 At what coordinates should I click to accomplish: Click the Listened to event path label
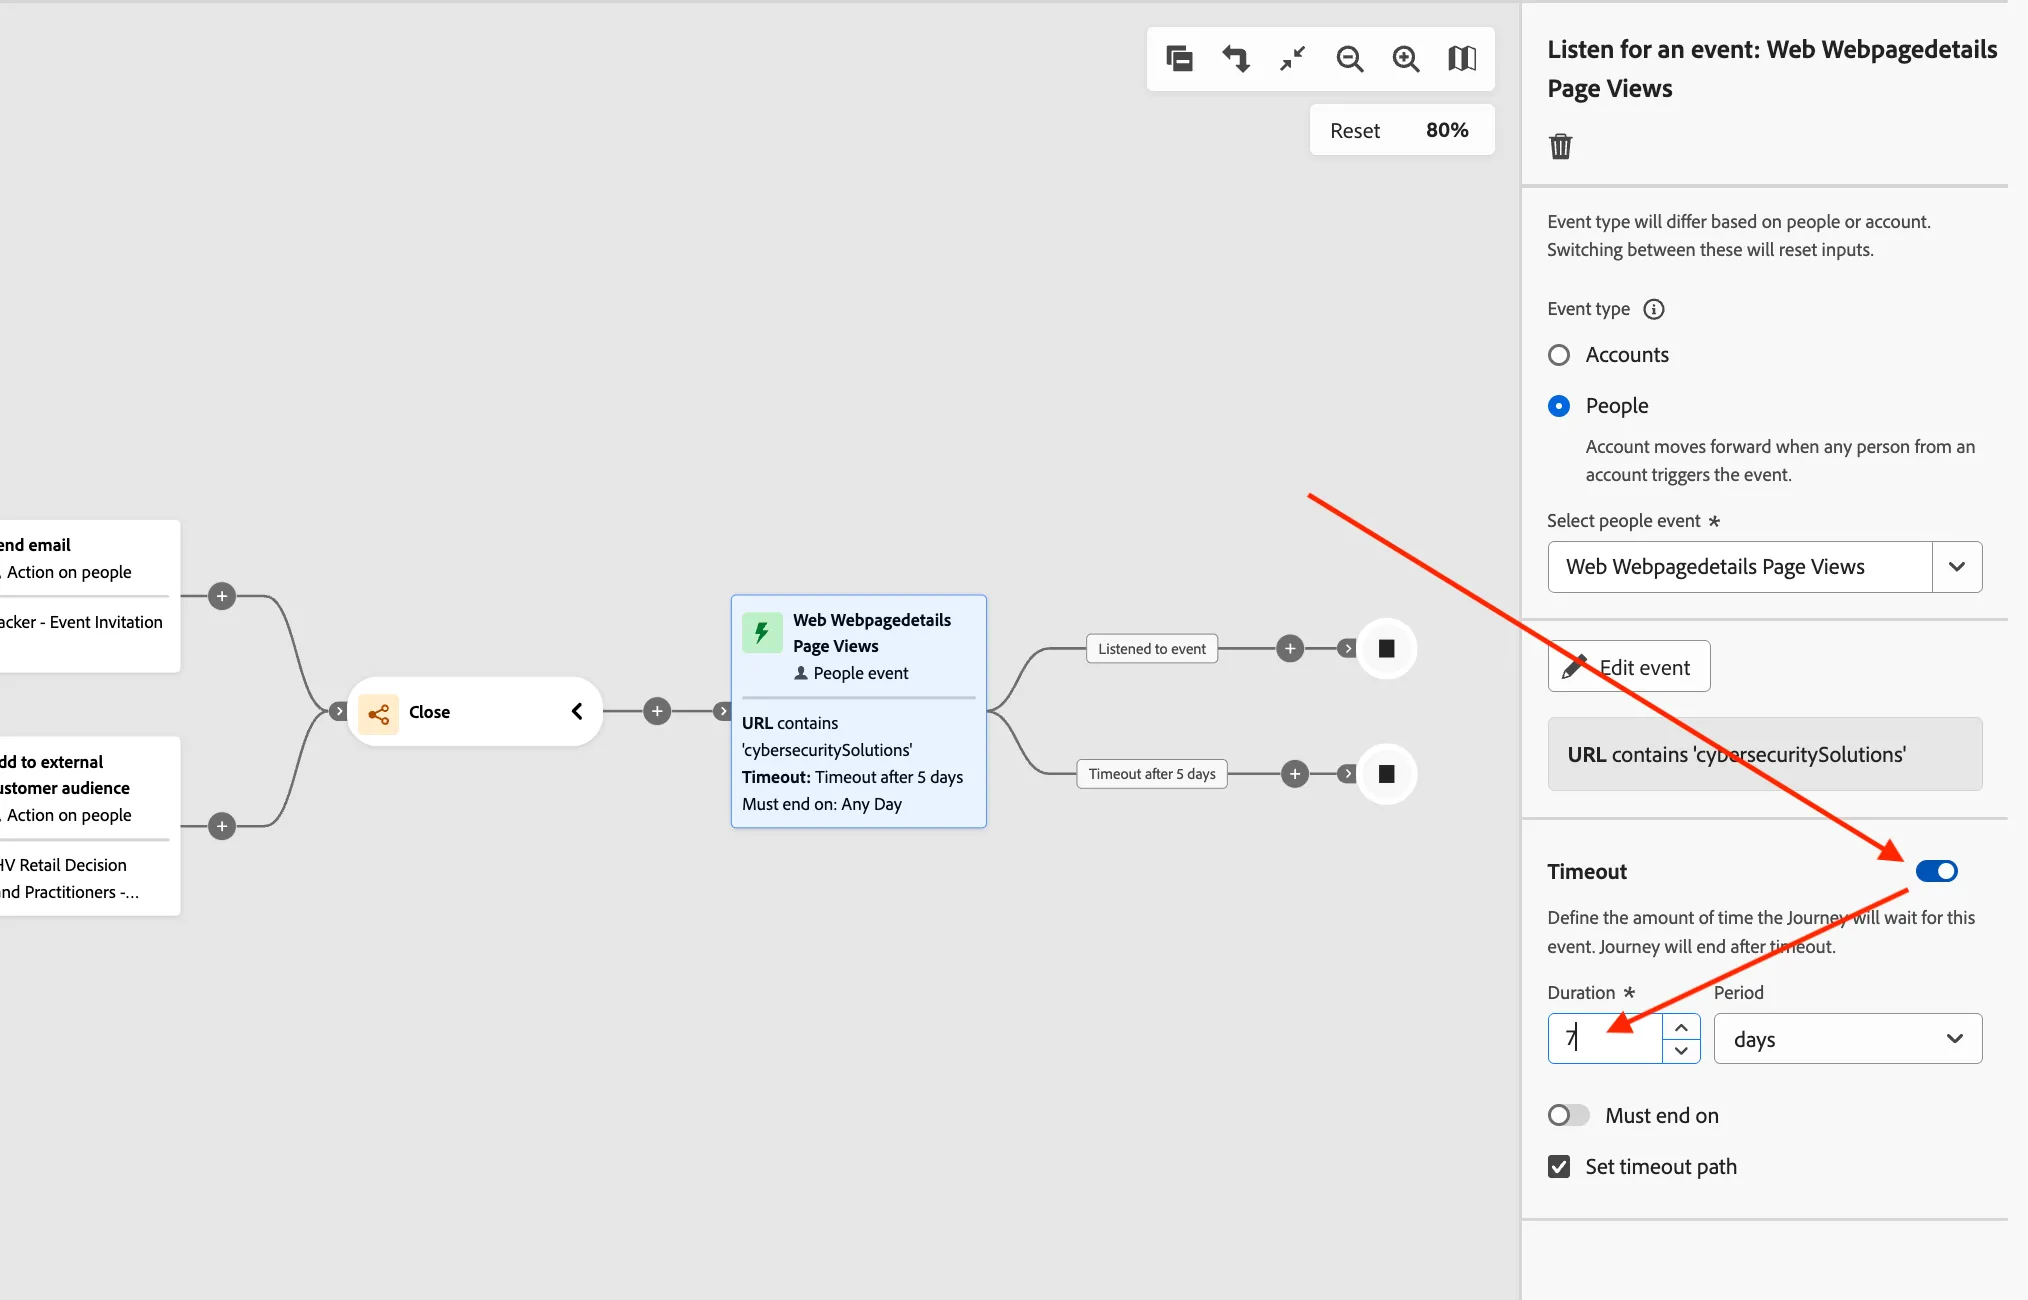(x=1152, y=649)
